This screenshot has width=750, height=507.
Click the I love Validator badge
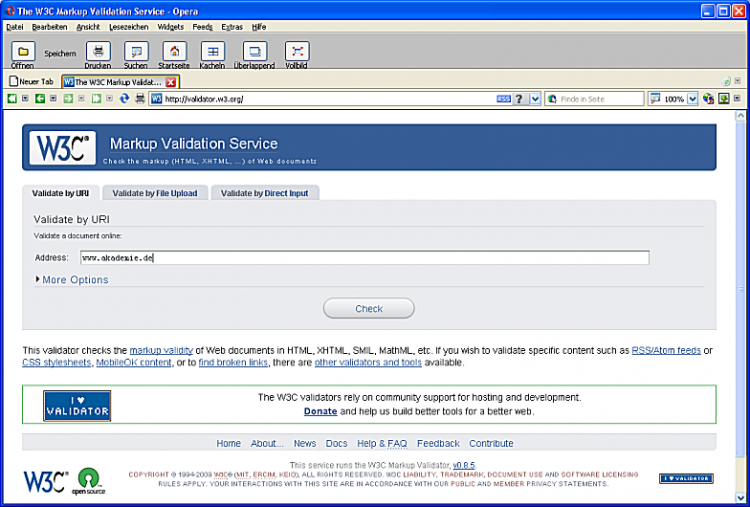coord(77,405)
